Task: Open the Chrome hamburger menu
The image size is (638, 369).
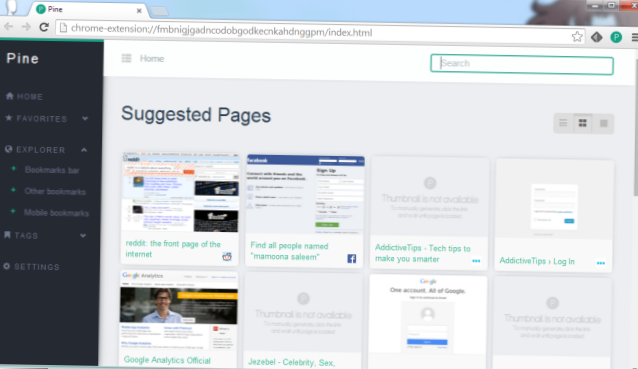Action: click(x=634, y=37)
